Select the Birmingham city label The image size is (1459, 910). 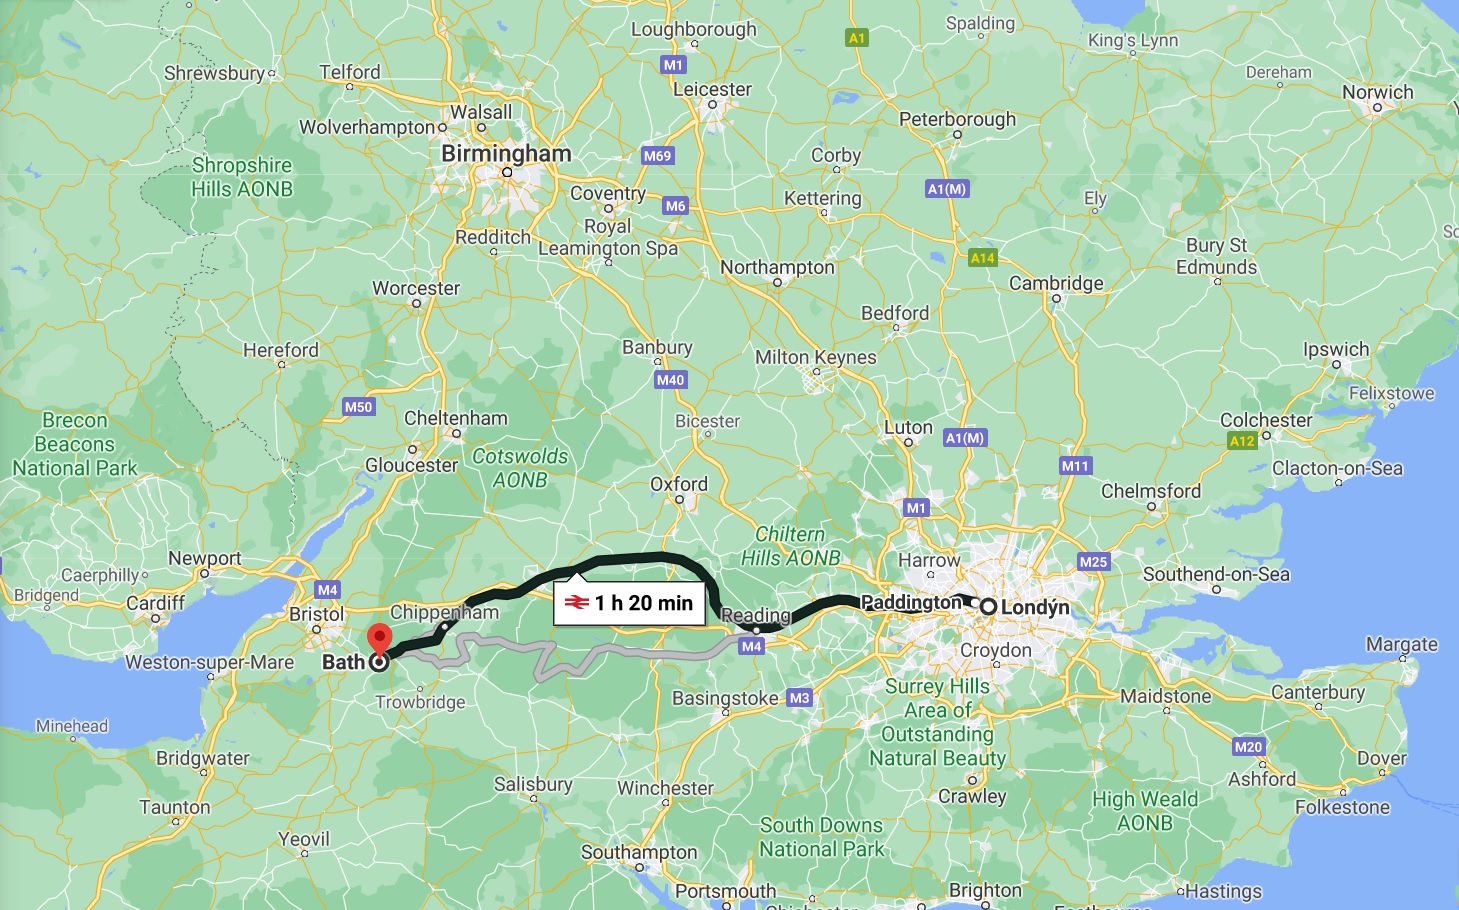tap(507, 154)
